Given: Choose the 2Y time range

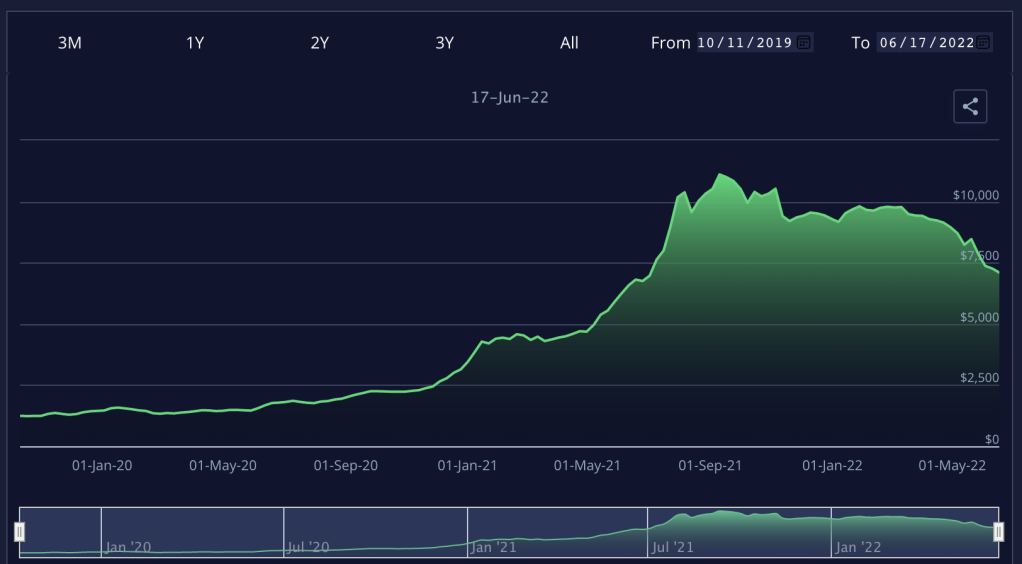Looking at the screenshot, I should (320, 43).
